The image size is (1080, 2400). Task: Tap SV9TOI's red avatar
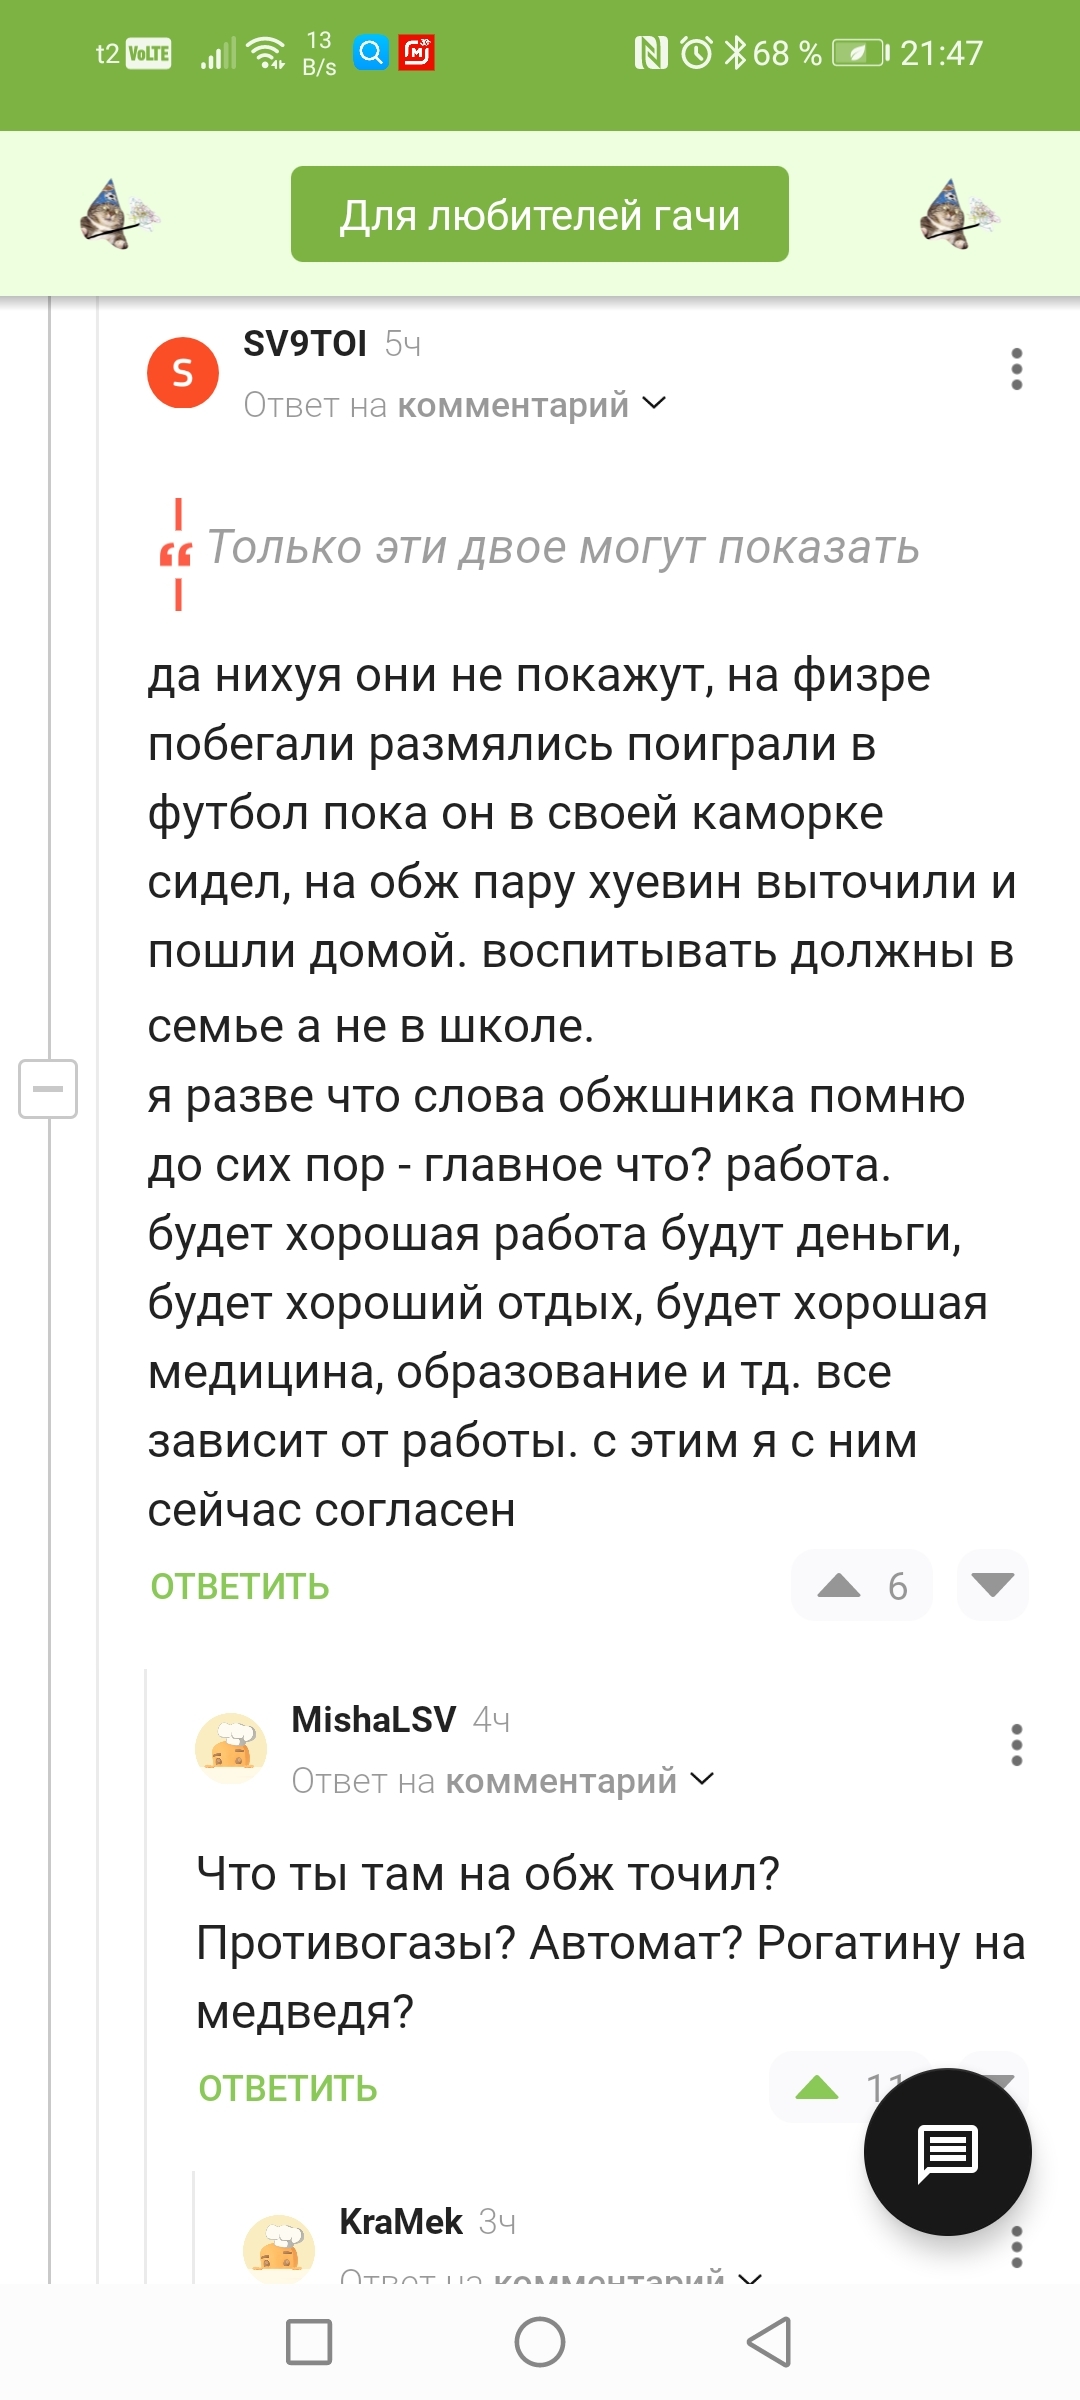183,373
